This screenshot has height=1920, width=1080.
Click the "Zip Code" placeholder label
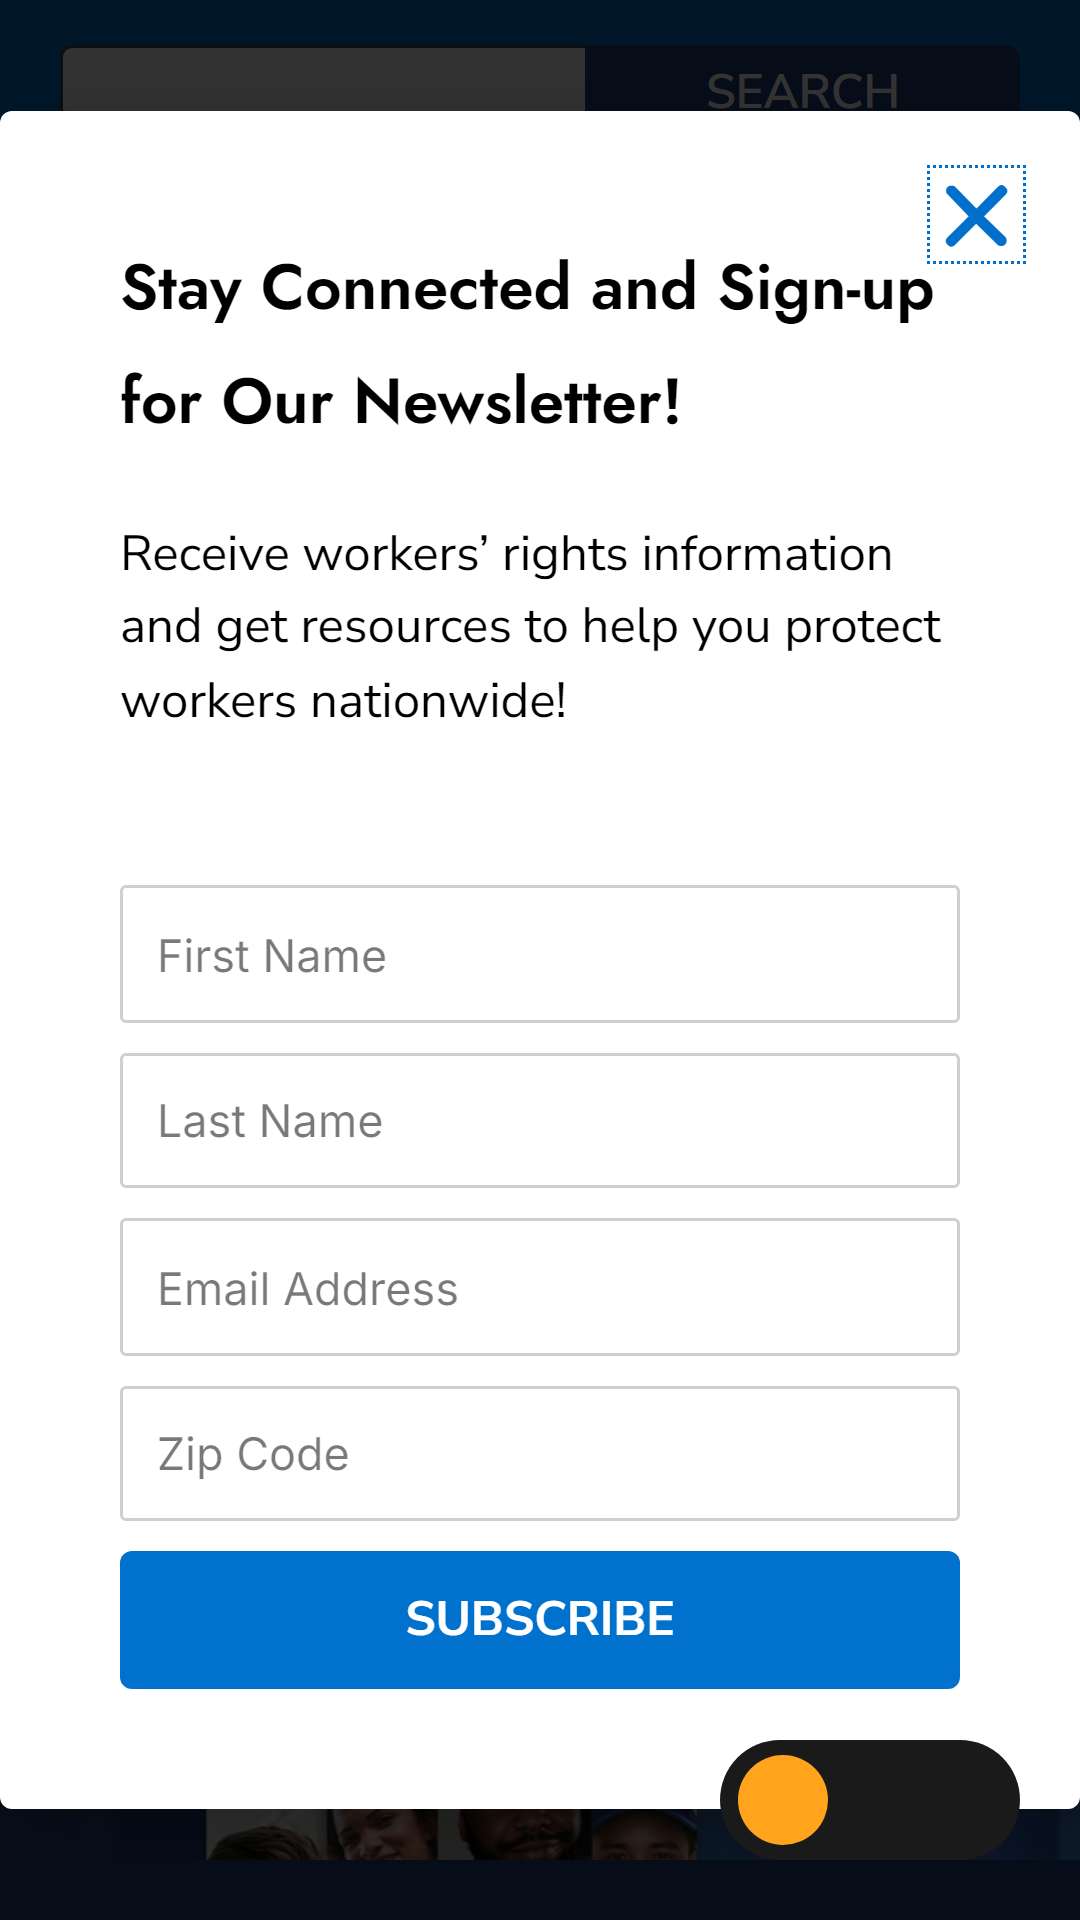pos(254,1455)
